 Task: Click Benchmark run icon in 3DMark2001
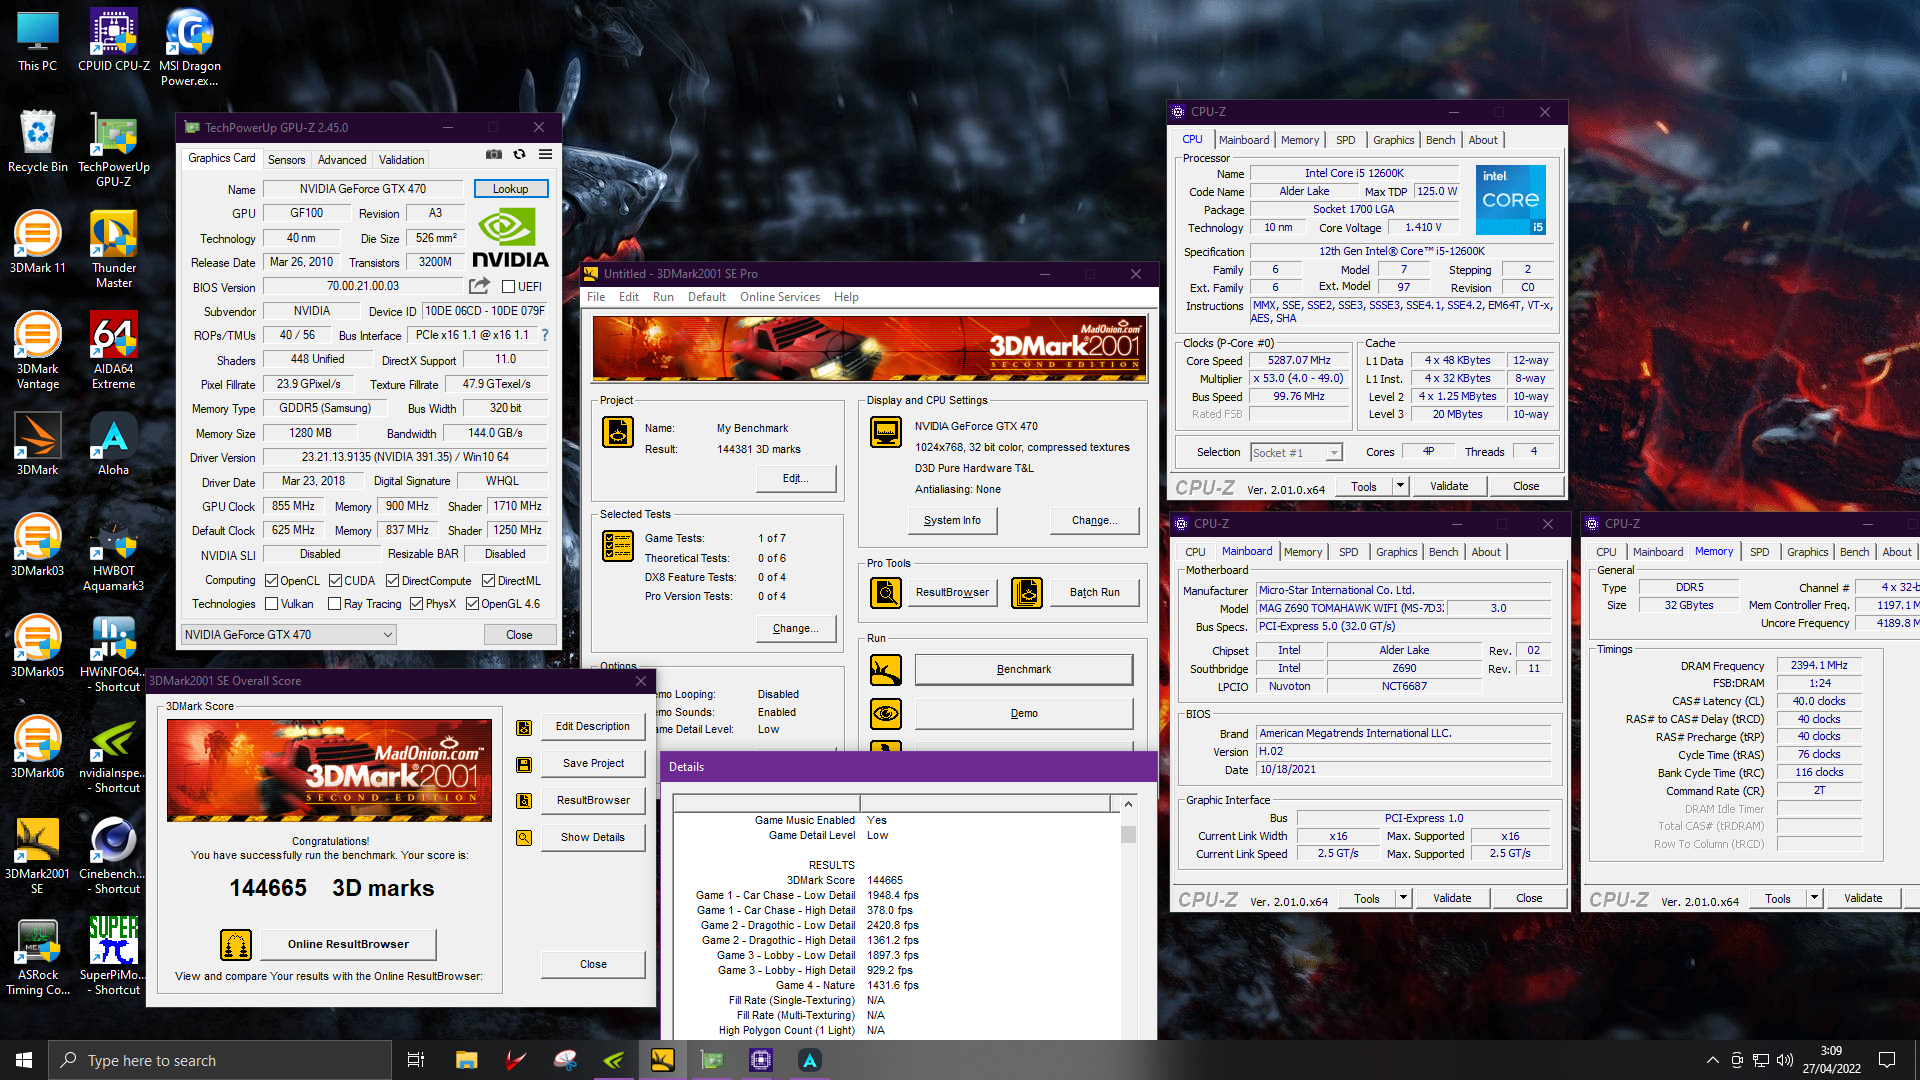tap(886, 669)
